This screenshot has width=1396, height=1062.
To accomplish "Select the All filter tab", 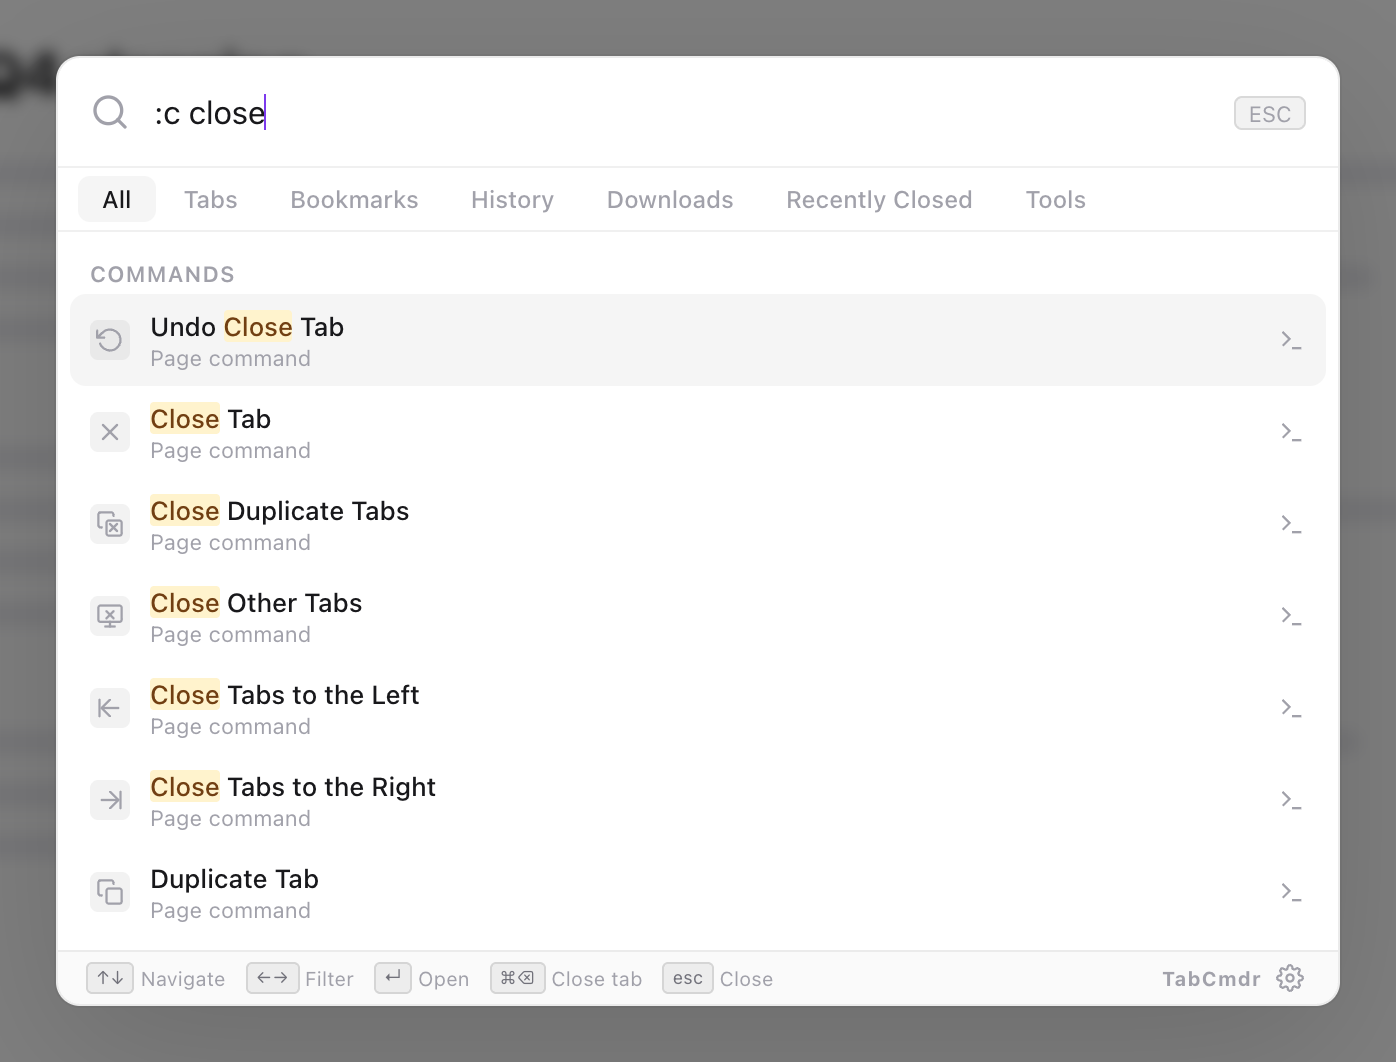I will click(117, 199).
